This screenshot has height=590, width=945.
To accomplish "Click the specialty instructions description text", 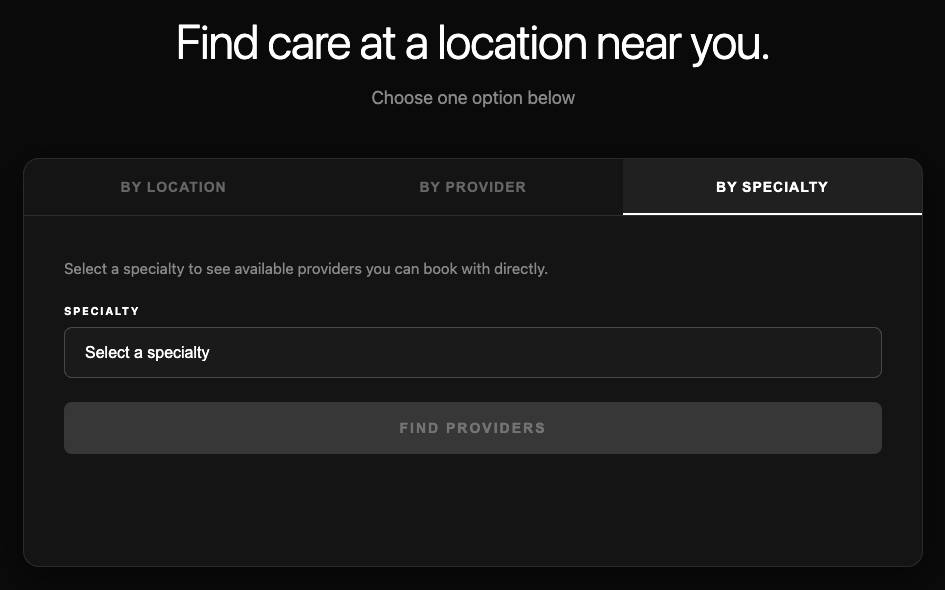I will click(x=305, y=269).
